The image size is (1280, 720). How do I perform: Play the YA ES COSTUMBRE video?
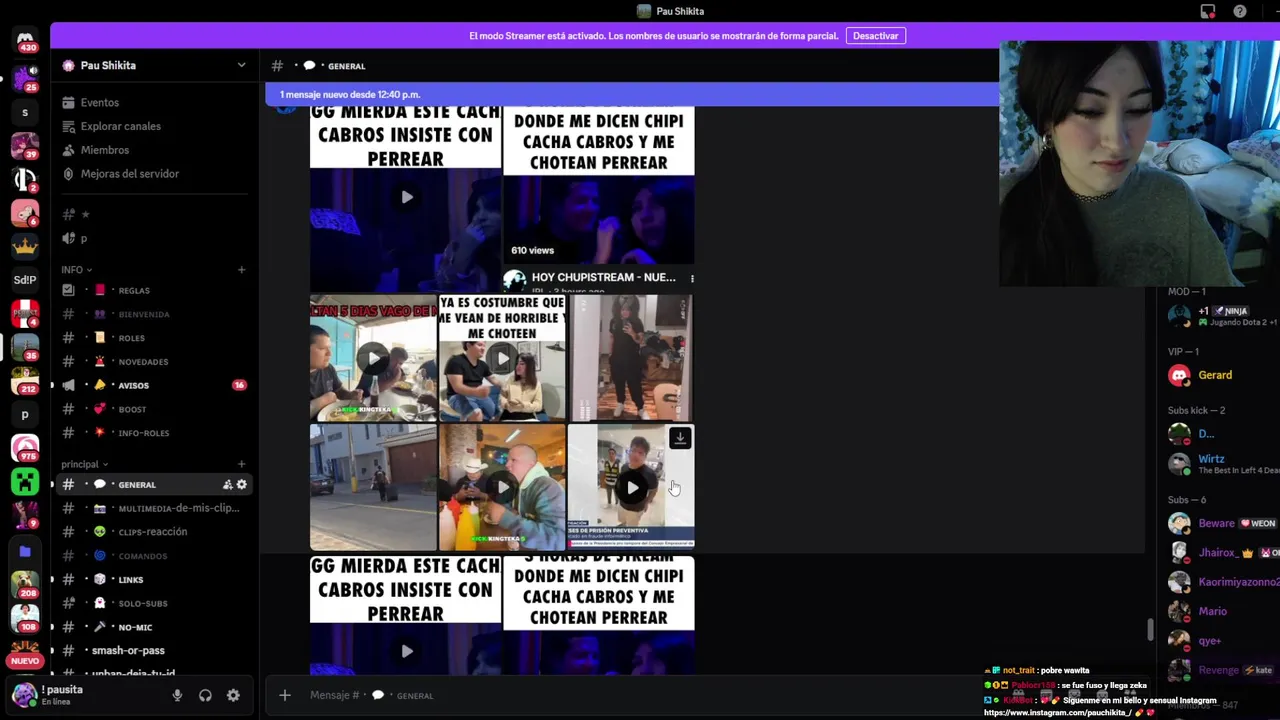502,357
